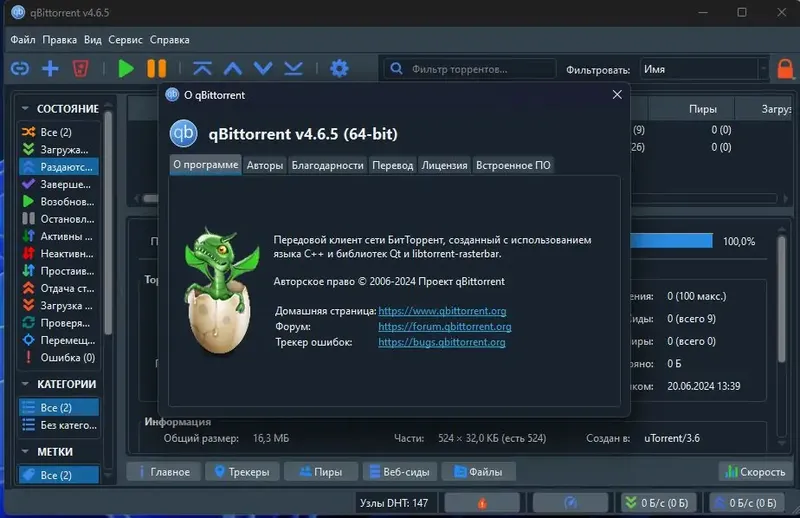The width and height of the screenshot is (800, 518).
Task: Move torrent to top of queue
Action: [x=203, y=68]
